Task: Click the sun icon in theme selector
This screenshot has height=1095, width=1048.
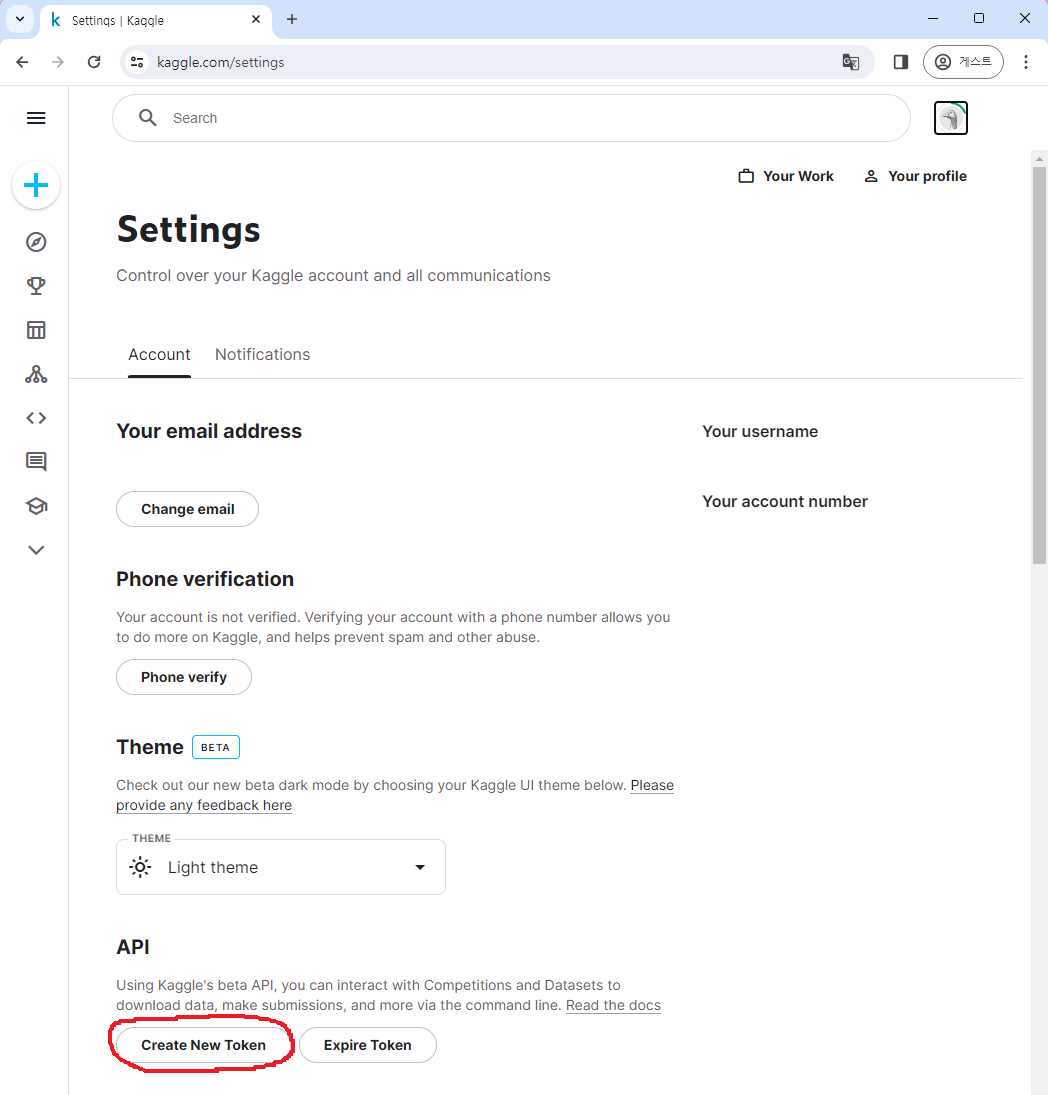Action: [140, 867]
